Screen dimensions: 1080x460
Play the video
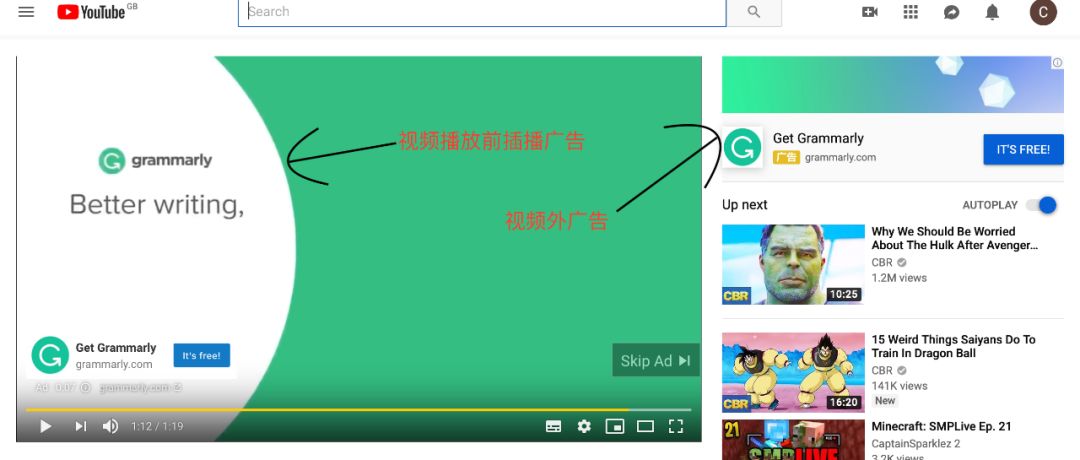click(45, 426)
